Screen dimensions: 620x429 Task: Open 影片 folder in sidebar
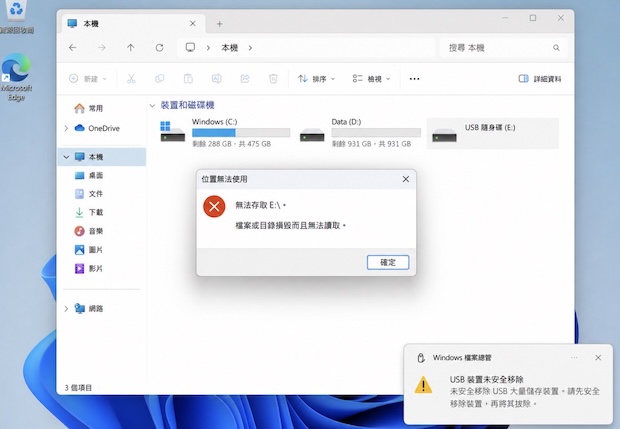[x=89, y=268]
